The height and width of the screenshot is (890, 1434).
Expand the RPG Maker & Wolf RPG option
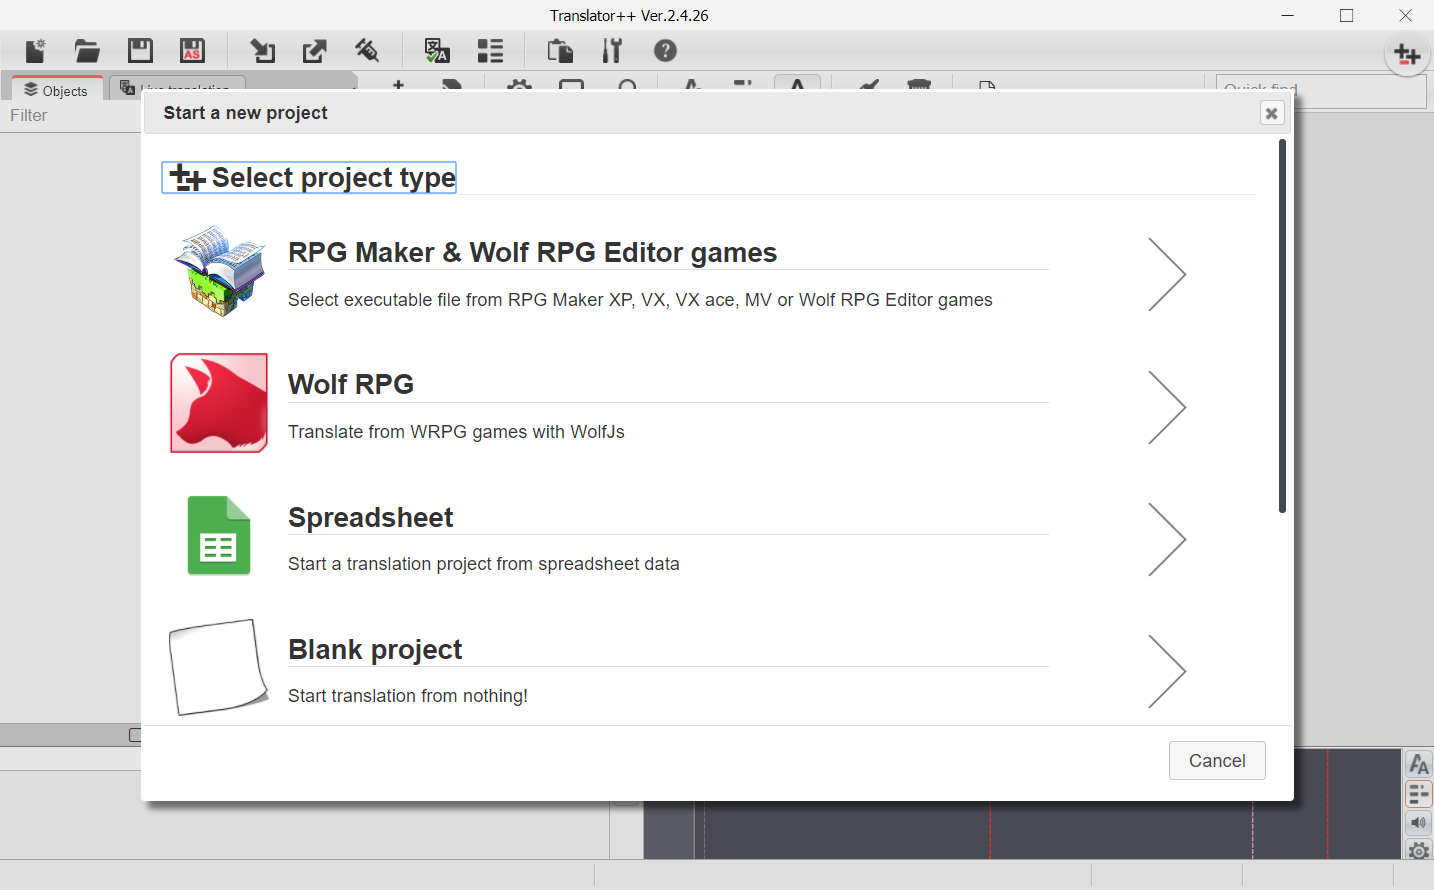tap(1166, 274)
